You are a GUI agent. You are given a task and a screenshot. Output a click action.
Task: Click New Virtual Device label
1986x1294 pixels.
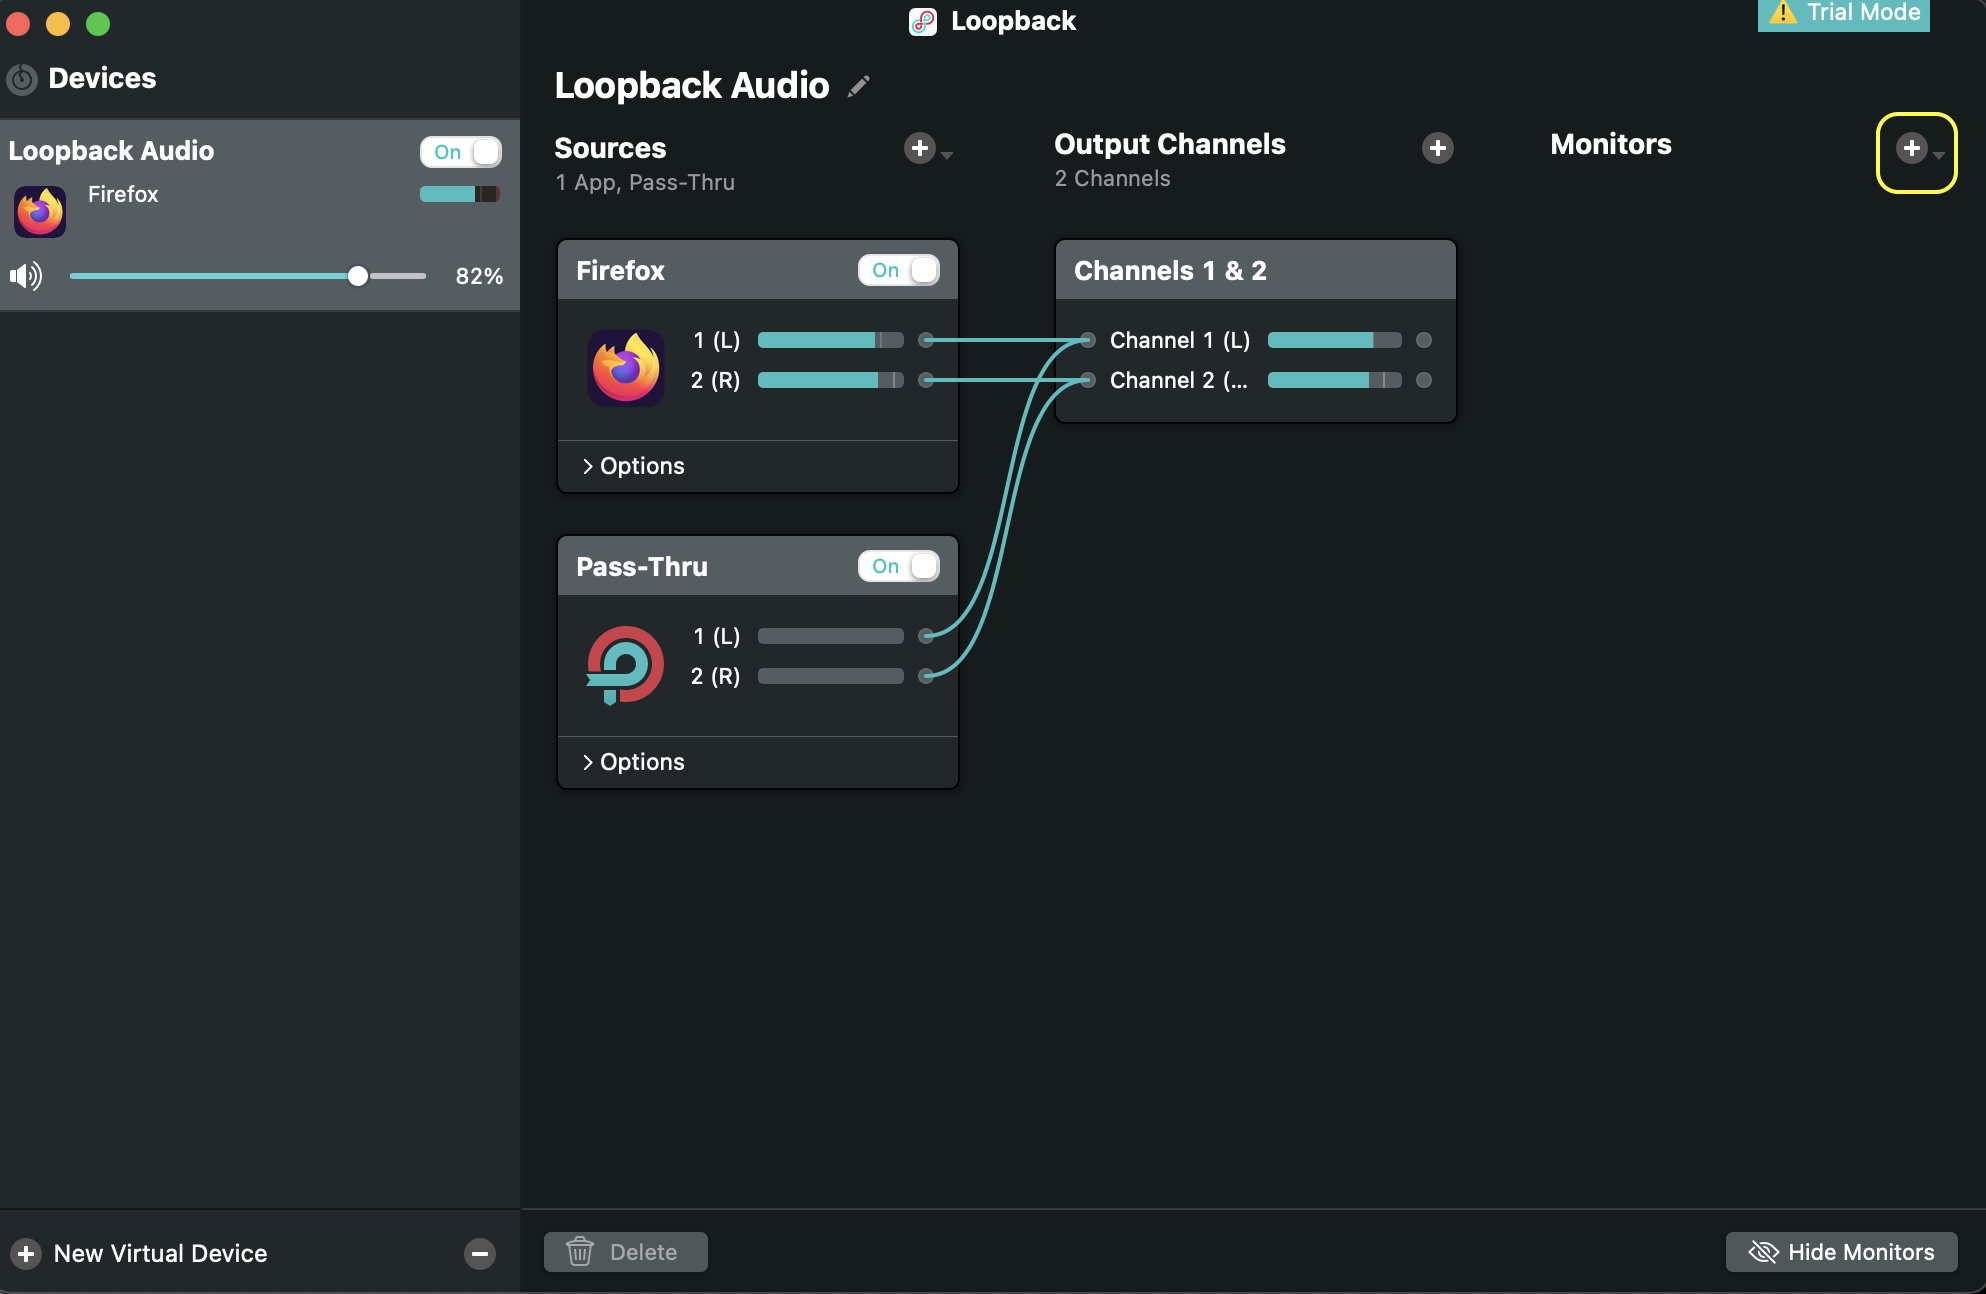tap(160, 1253)
